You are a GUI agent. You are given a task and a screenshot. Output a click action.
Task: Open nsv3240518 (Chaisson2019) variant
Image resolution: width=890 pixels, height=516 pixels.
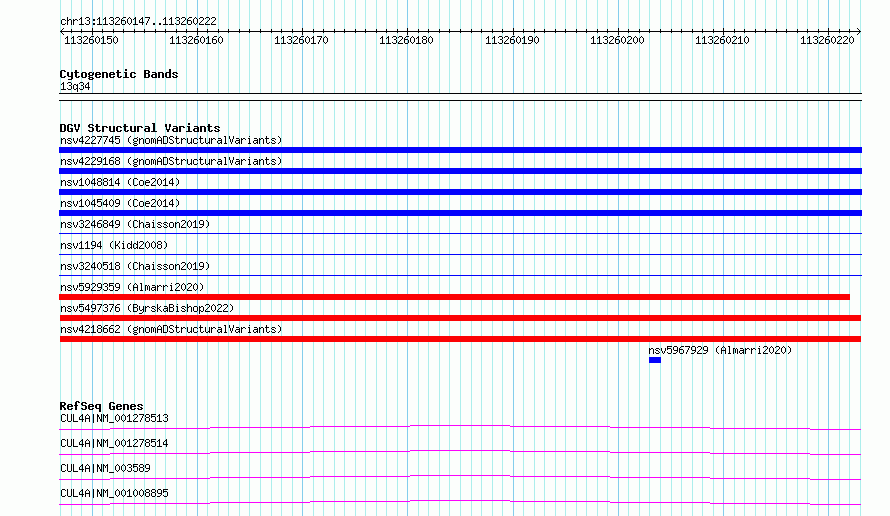tap(135, 266)
